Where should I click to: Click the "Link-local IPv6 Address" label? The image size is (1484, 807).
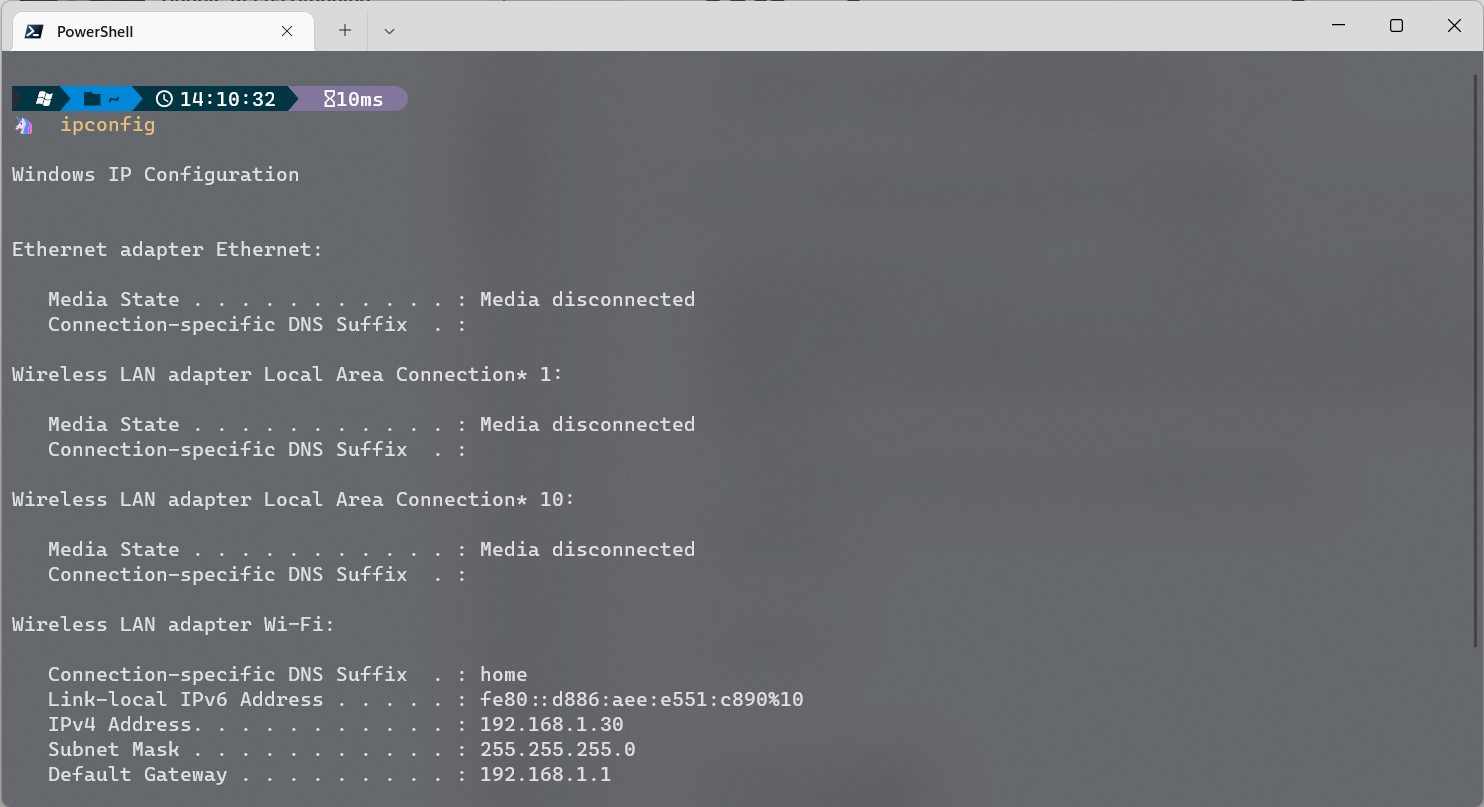[185, 699]
